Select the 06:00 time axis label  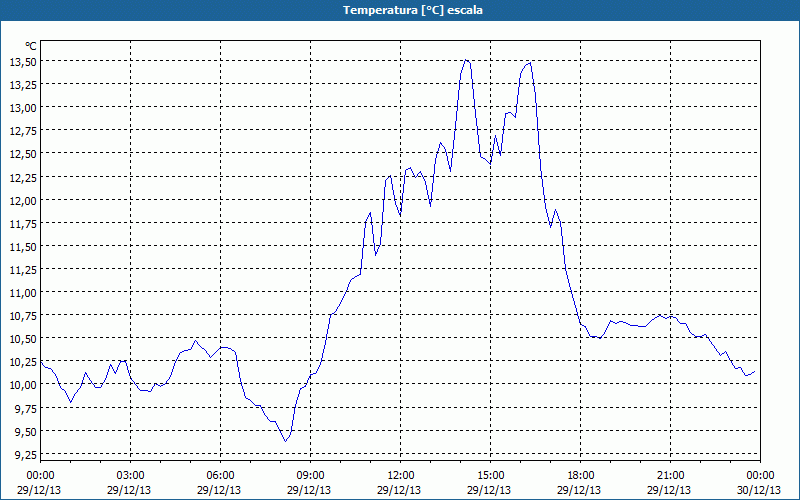[220, 476]
